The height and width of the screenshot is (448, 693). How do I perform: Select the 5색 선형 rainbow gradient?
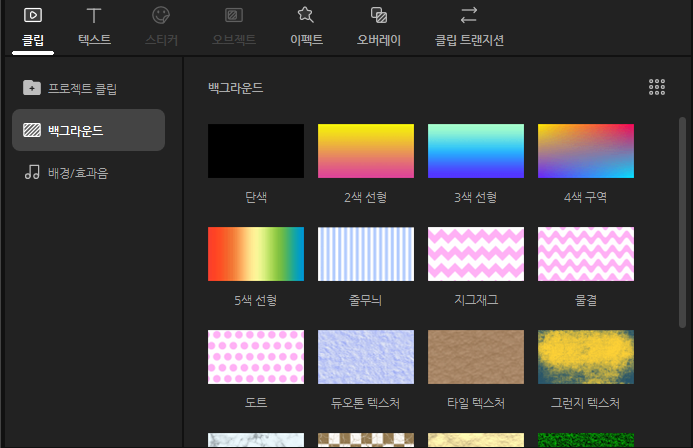[255, 254]
